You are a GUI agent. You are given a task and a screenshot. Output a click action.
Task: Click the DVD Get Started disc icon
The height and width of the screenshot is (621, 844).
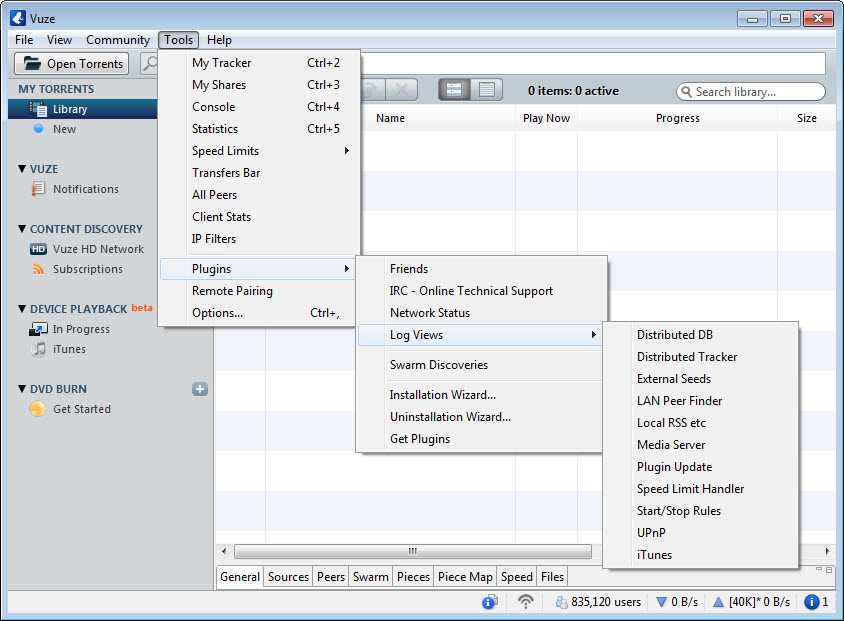[x=38, y=409]
